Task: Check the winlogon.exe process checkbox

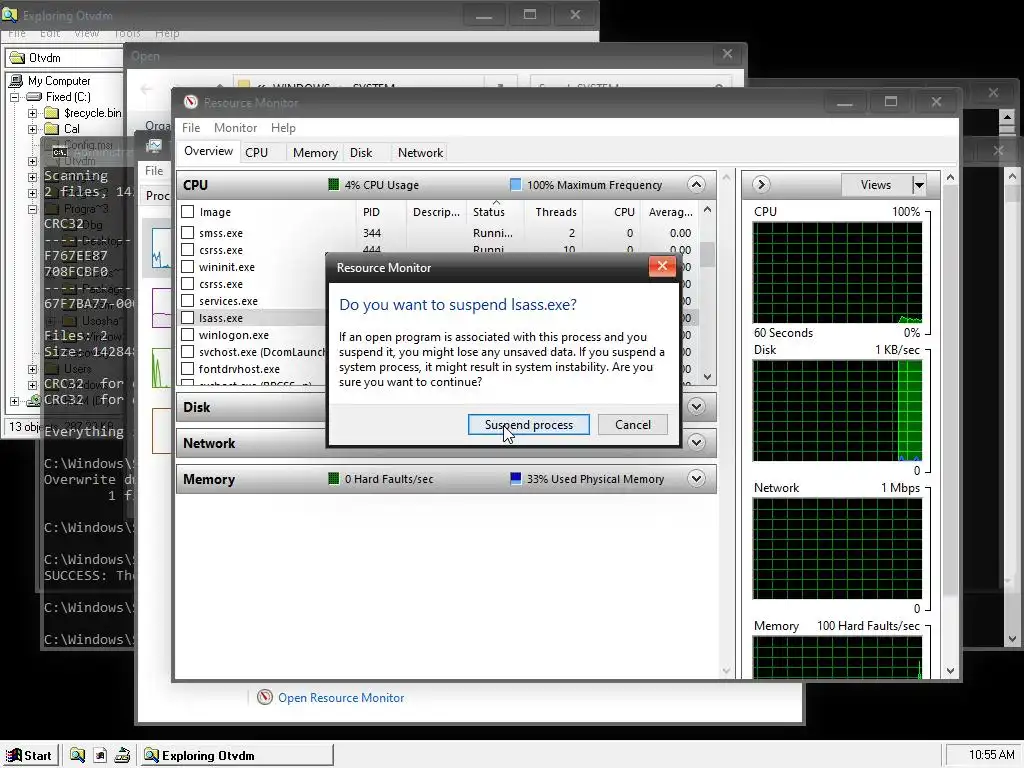Action: pyautogui.click(x=187, y=334)
